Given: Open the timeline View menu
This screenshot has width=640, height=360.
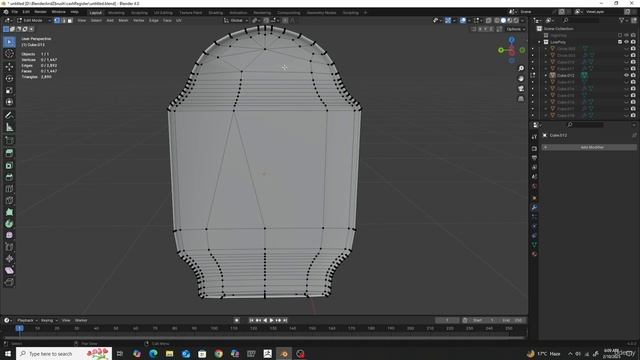Looking at the screenshot, I should pos(66,320).
